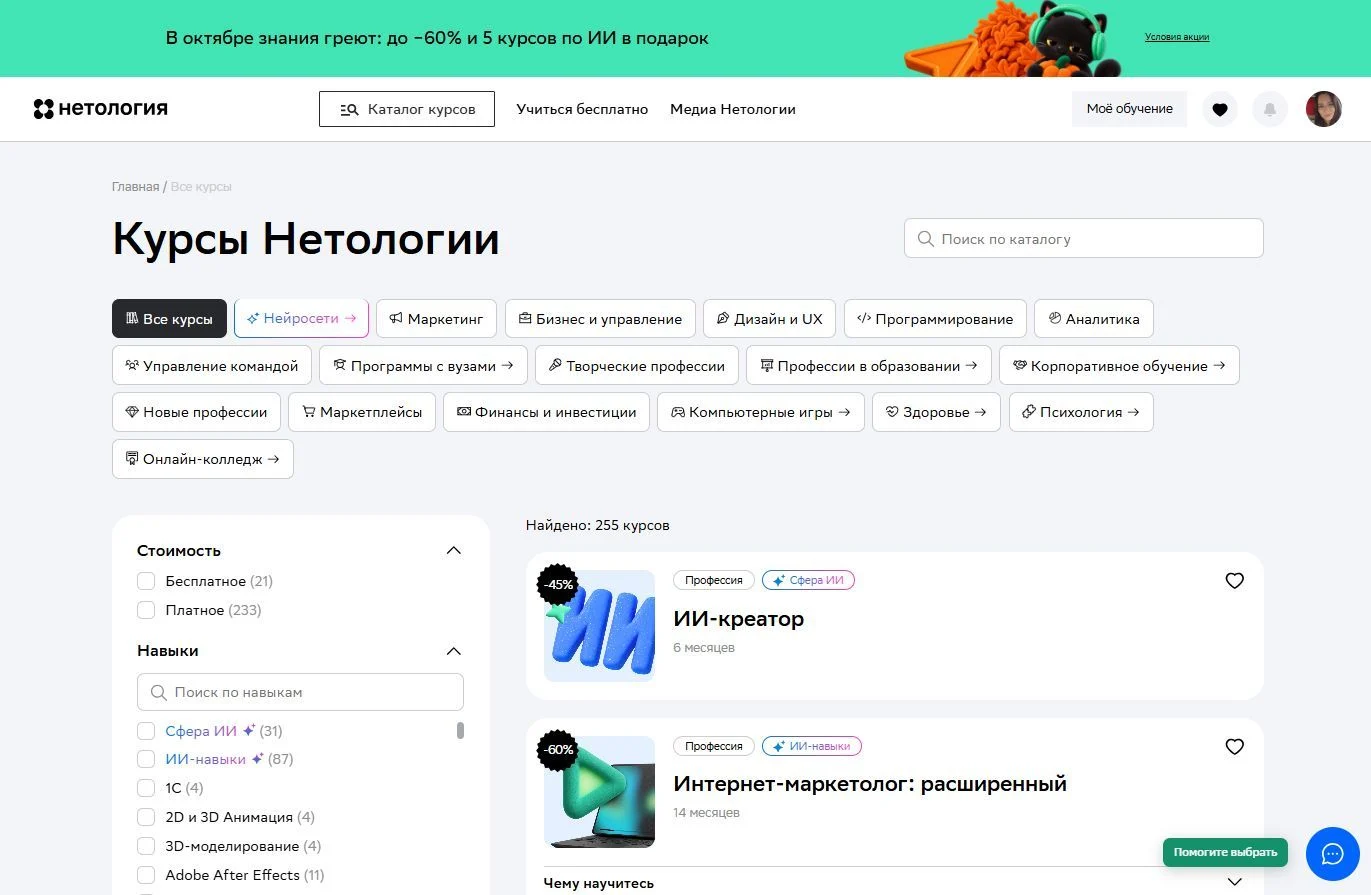This screenshot has height=895, width=1371.
Task: Go to Главная in the breadcrumb
Action: click(x=135, y=187)
